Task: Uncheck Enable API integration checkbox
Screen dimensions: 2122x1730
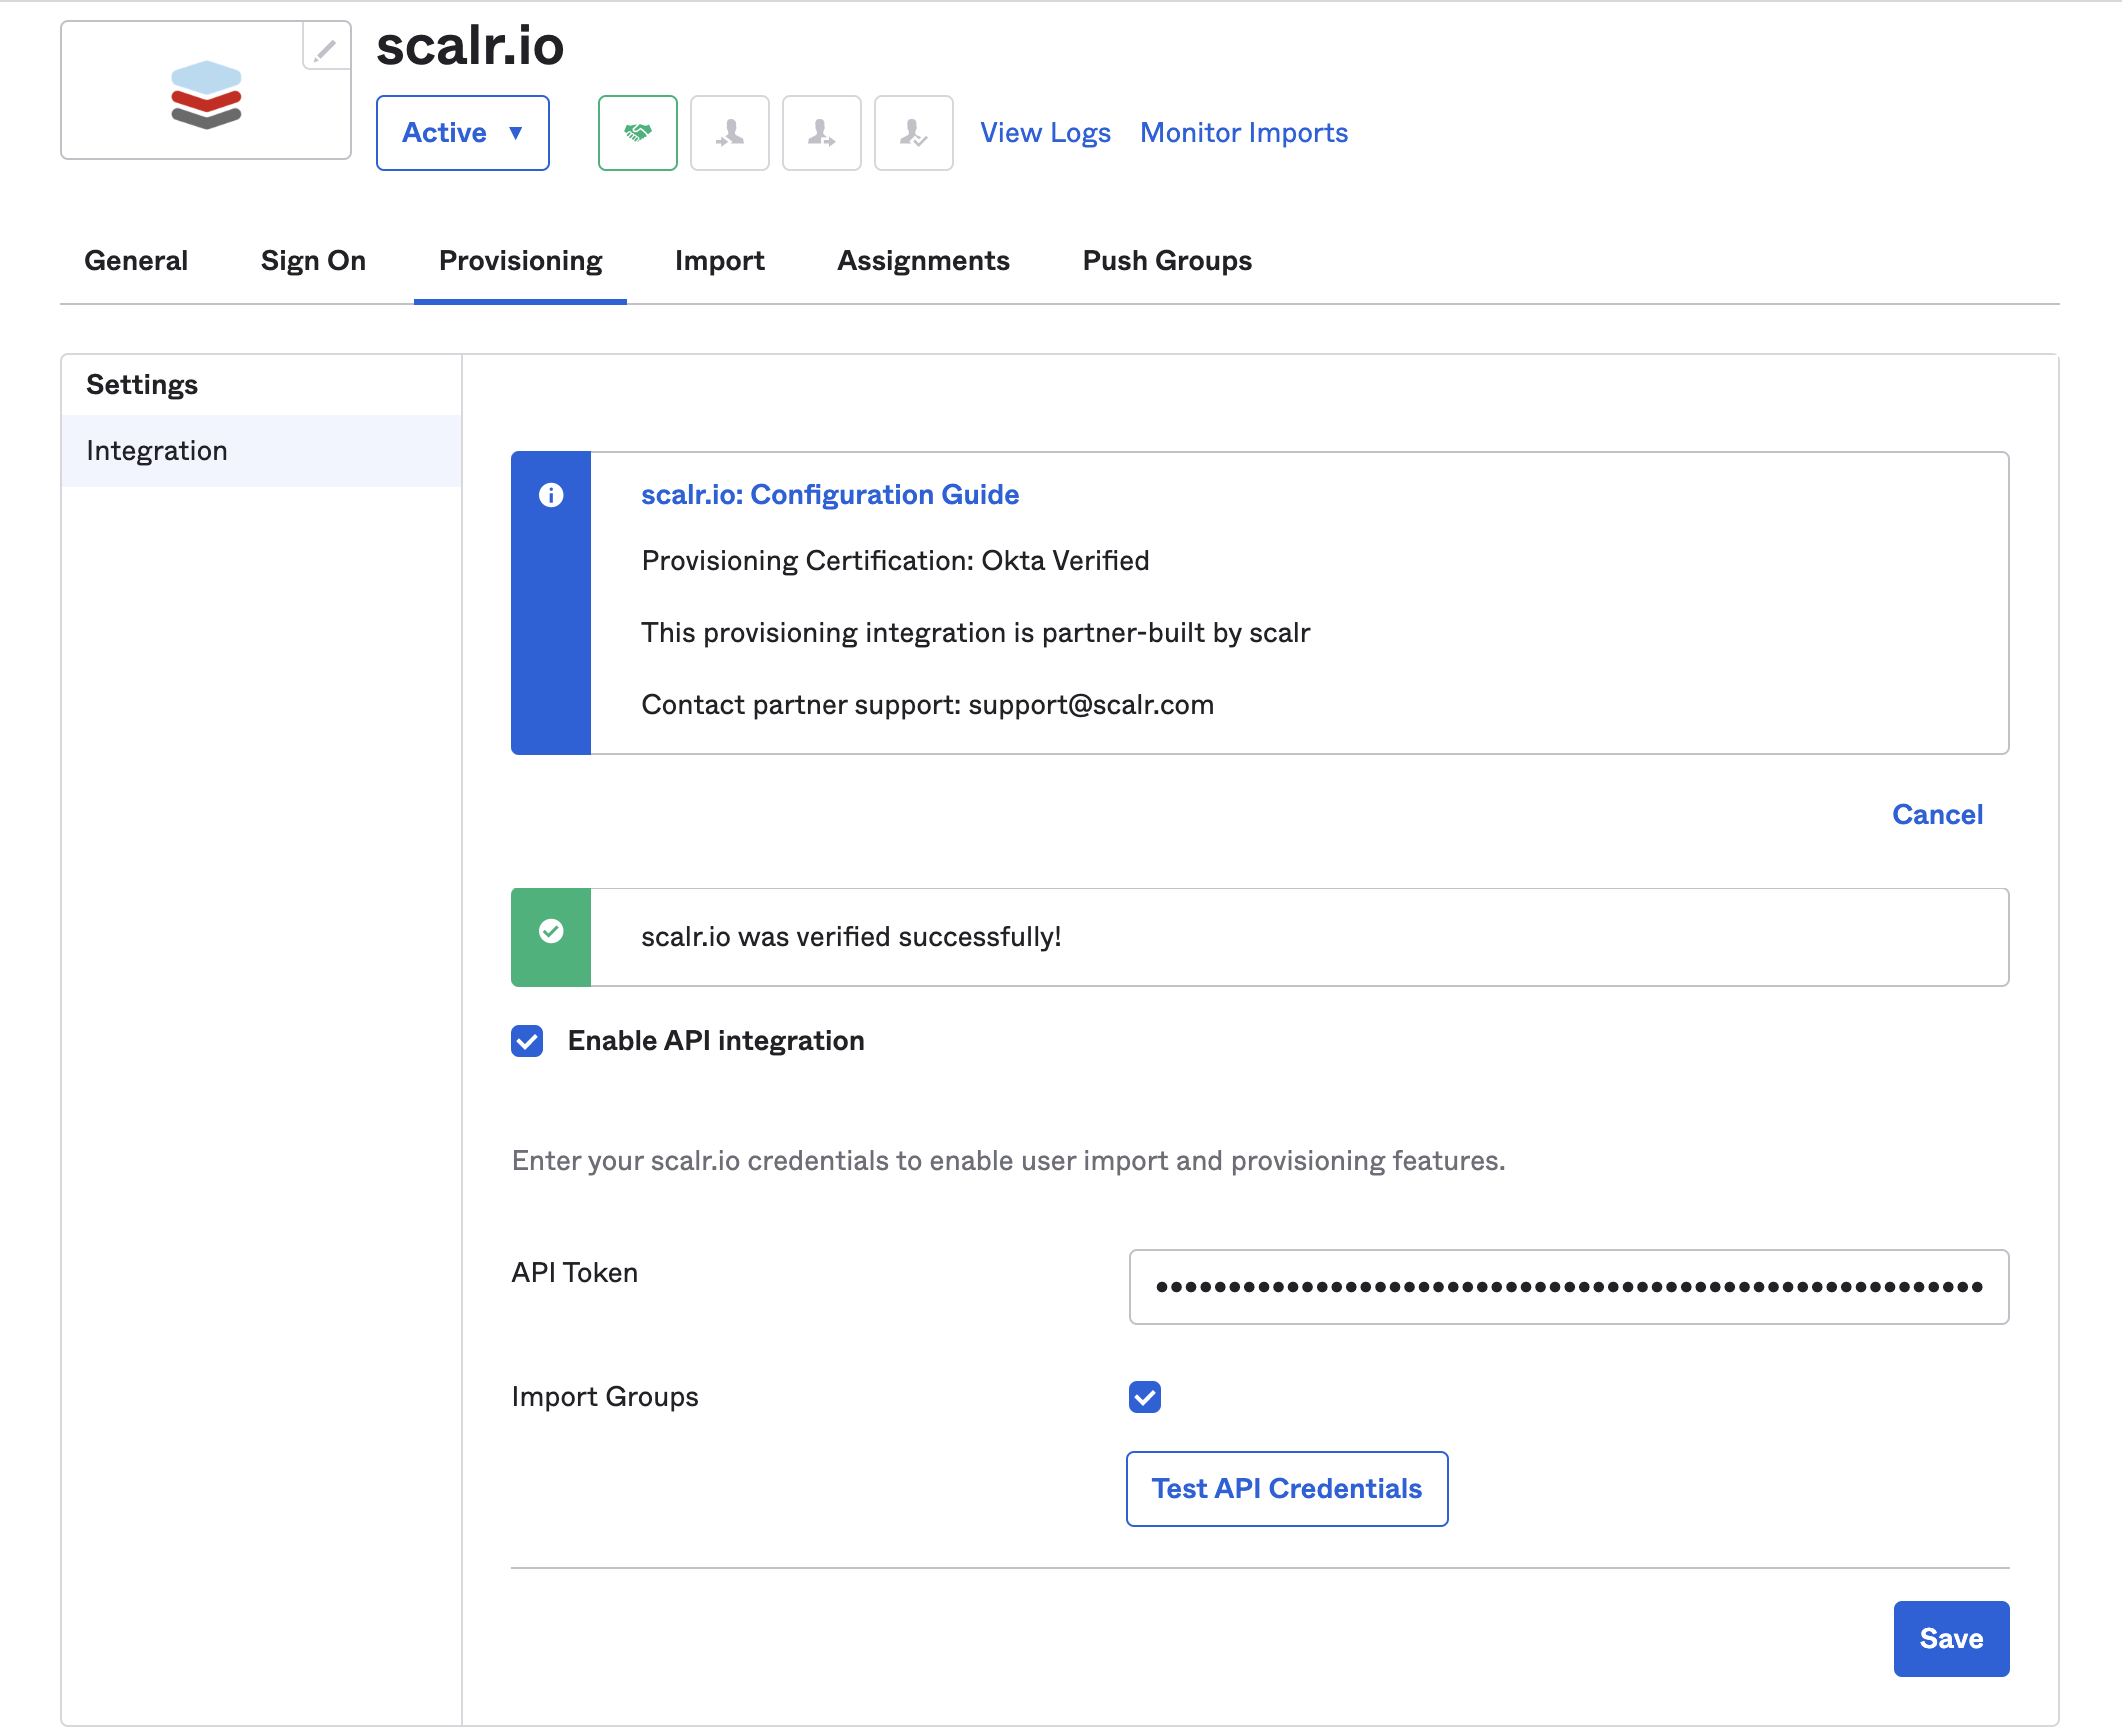Action: tap(527, 1041)
